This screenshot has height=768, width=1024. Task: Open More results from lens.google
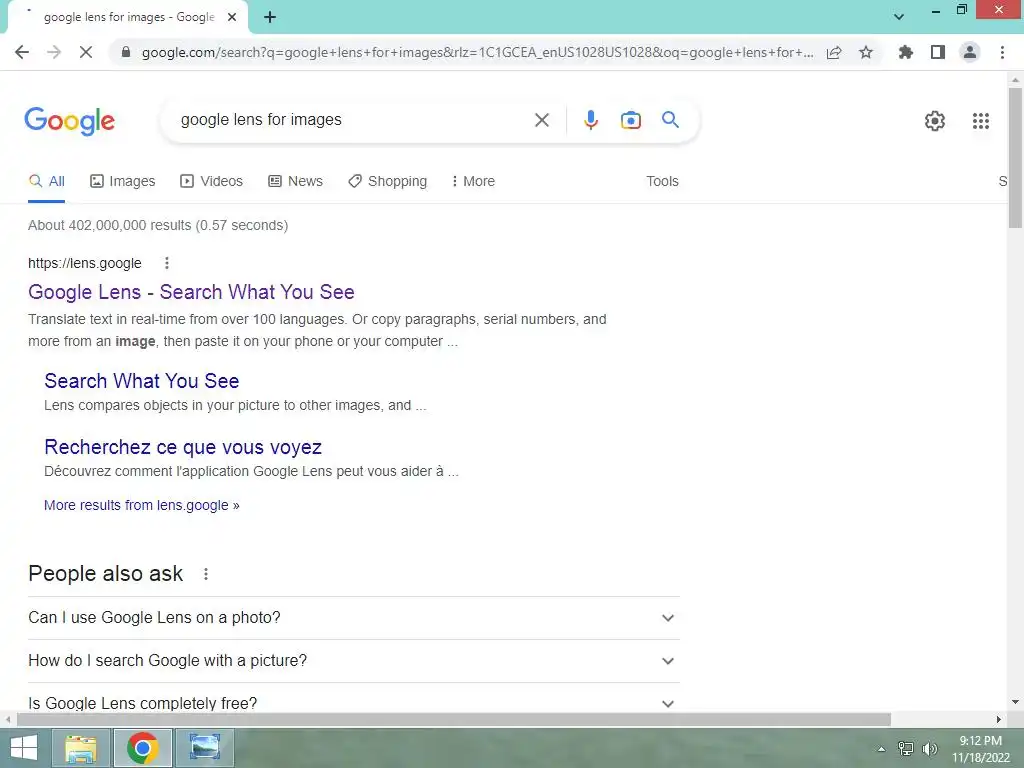[x=142, y=505]
